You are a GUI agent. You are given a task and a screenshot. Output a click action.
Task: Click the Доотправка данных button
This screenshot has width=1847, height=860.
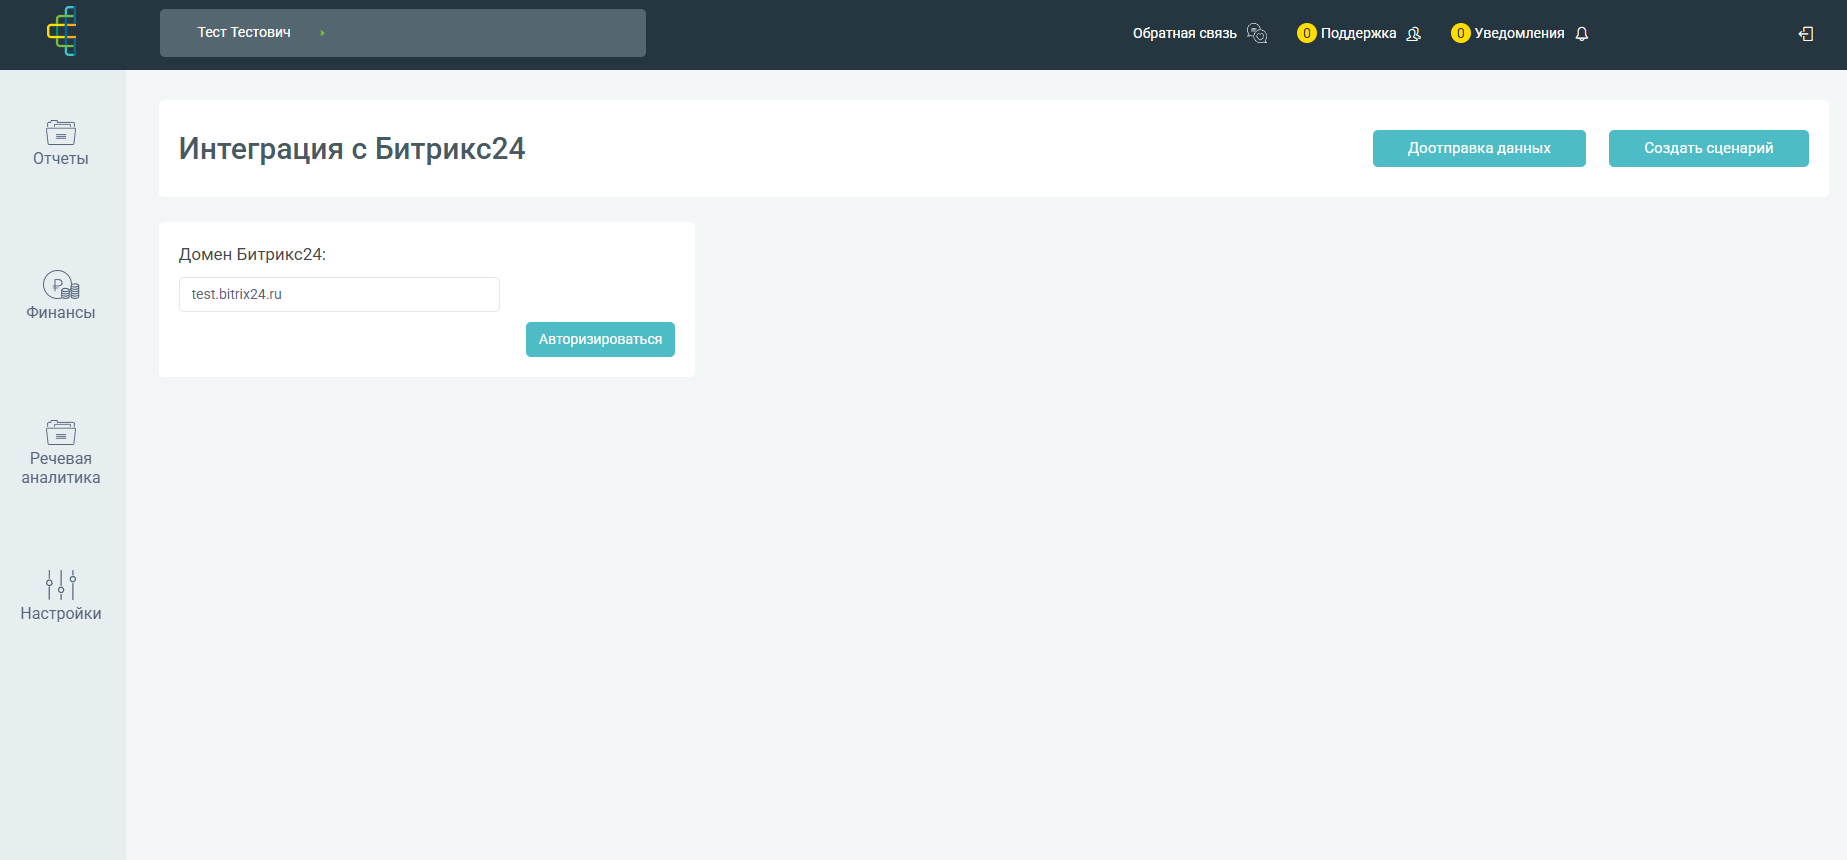pyautogui.click(x=1479, y=148)
